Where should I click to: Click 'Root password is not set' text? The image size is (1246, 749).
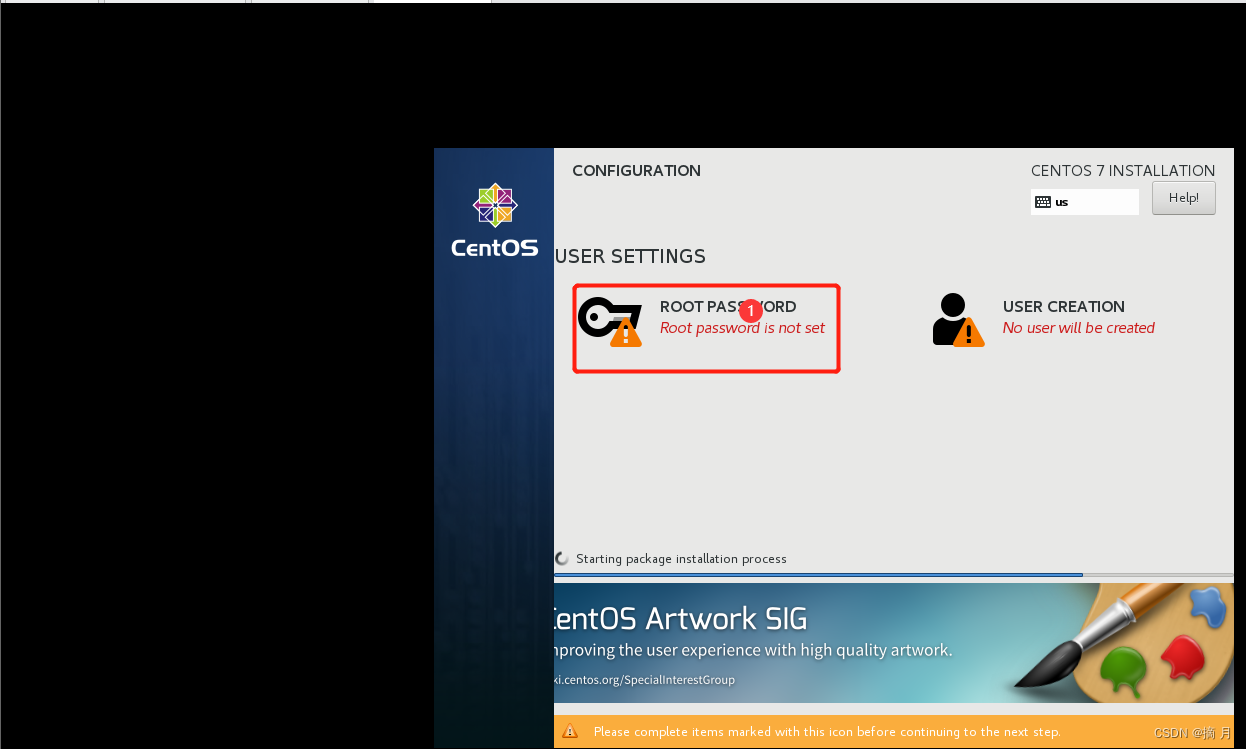click(742, 328)
